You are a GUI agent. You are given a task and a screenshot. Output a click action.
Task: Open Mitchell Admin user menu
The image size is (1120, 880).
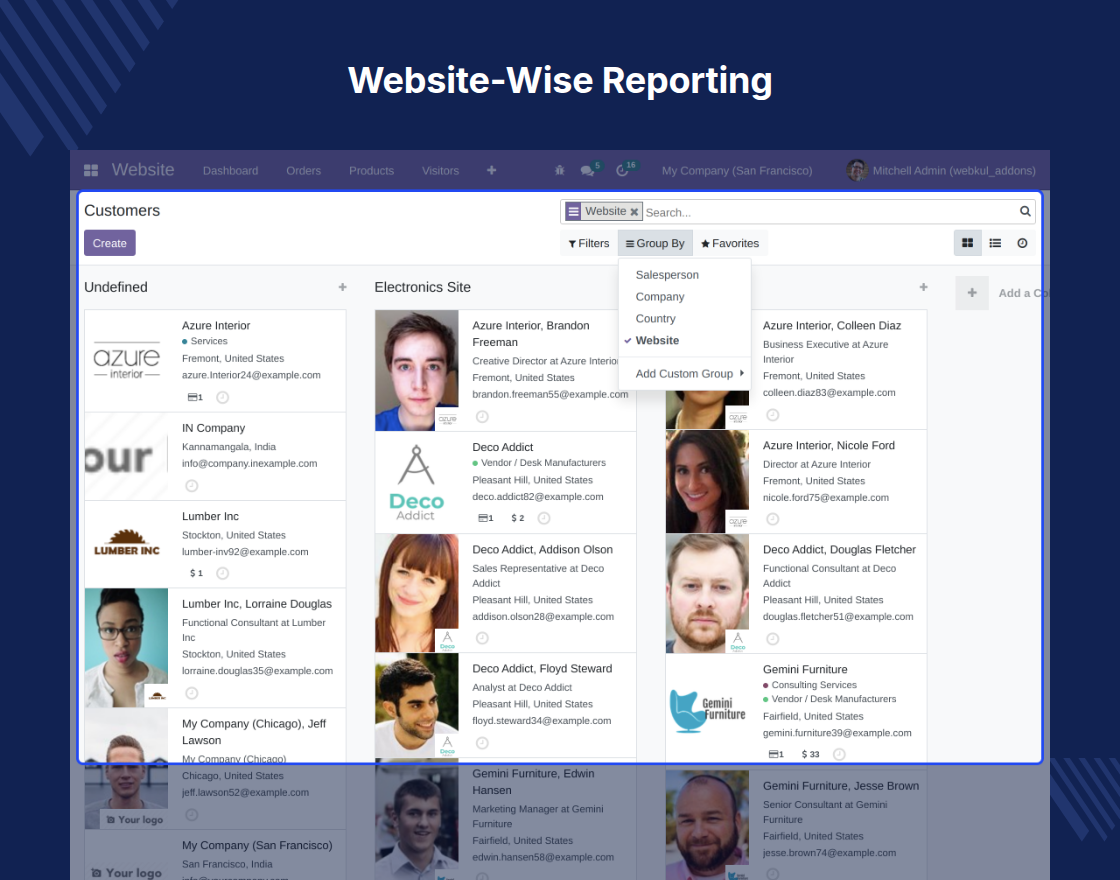click(941, 170)
